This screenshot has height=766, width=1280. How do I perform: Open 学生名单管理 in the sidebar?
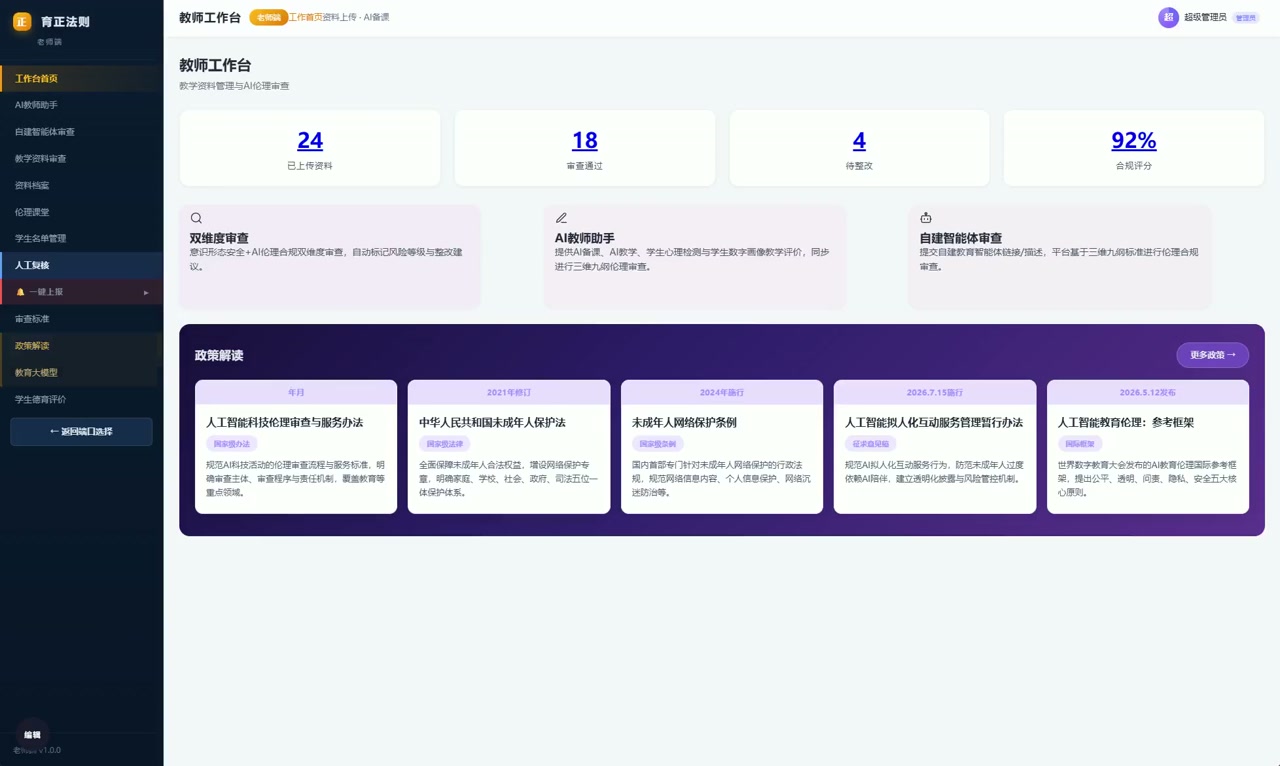[81, 238]
